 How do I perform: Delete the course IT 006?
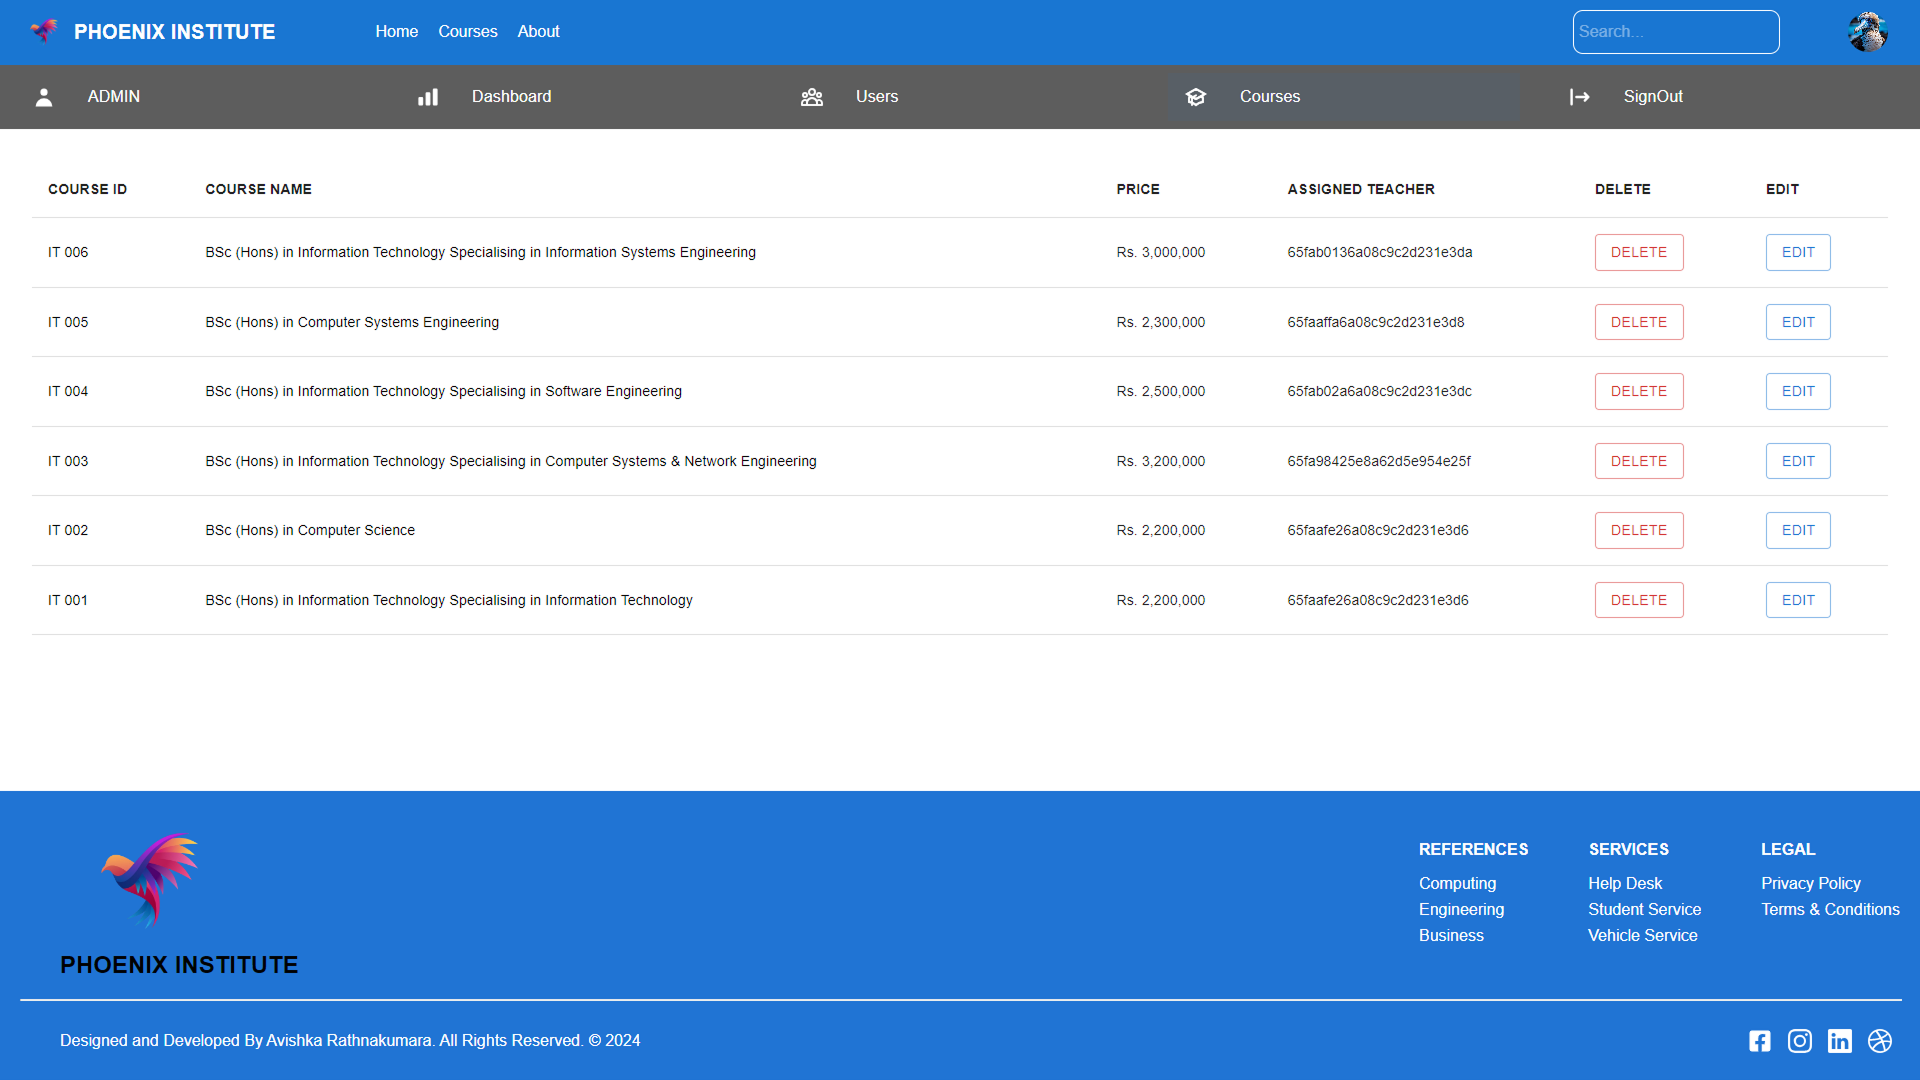[1638, 252]
